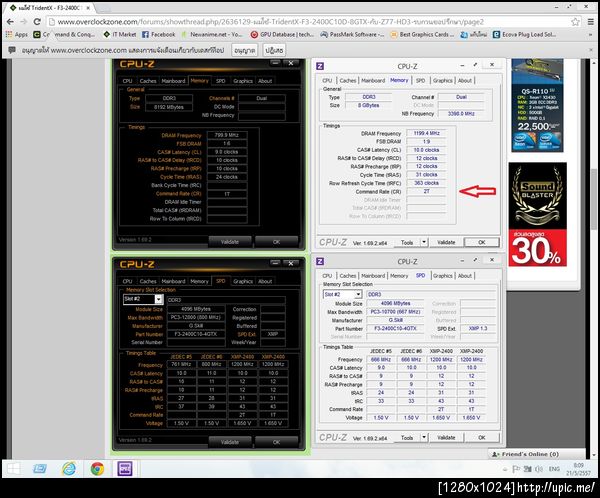Open the Windows Start button

tap(13, 469)
